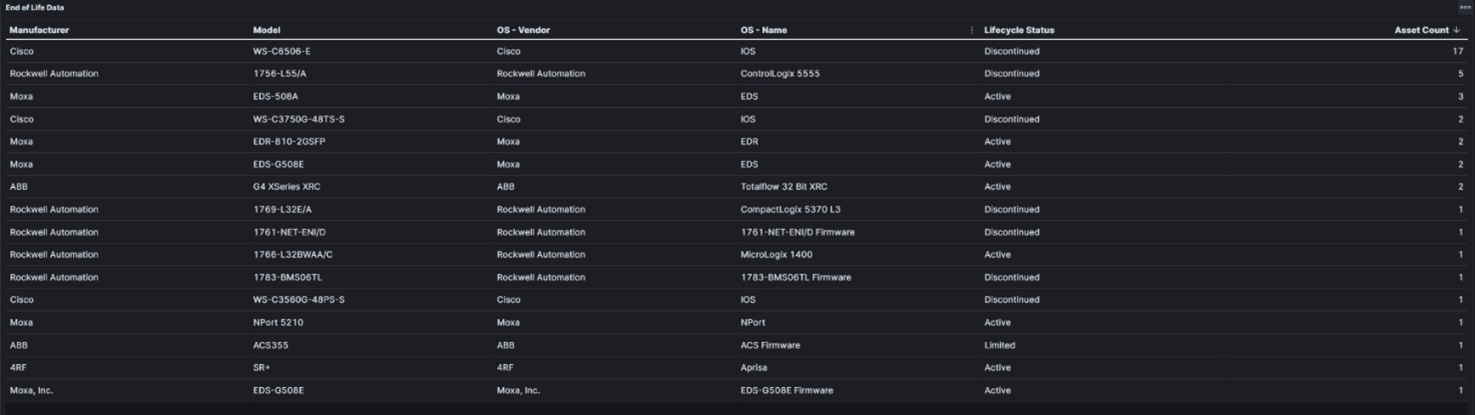1475x415 pixels.
Task: Click the ACS355 model cell
Action: (270, 345)
